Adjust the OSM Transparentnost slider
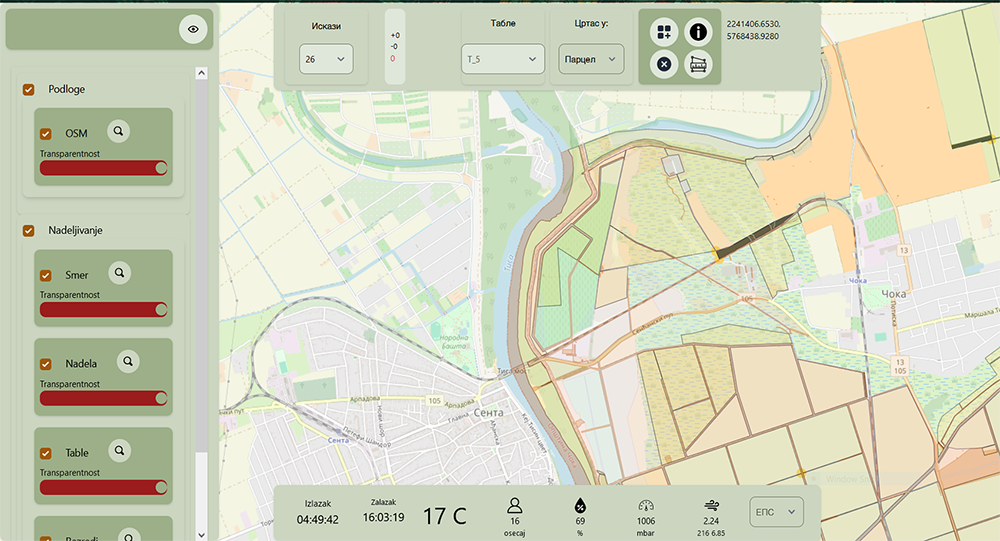 click(103, 168)
